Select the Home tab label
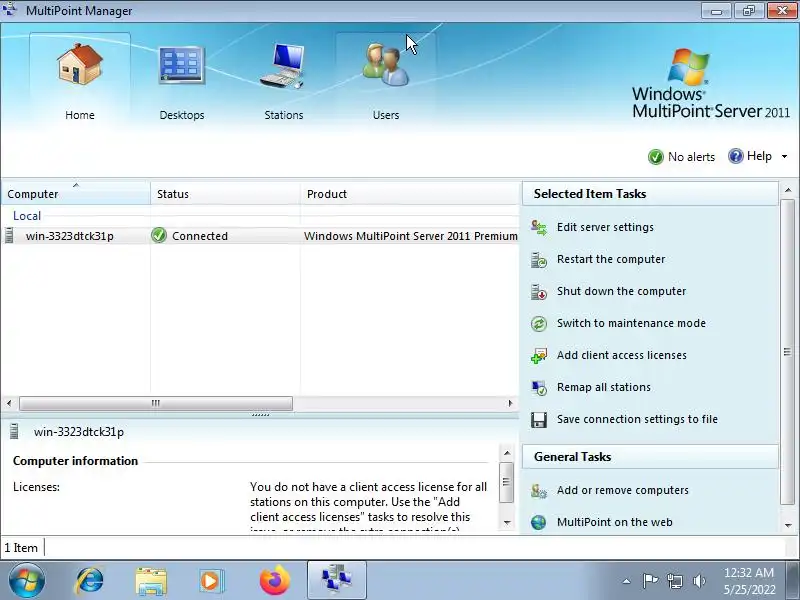Screen dimensions: 800x600 click(x=80, y=115)
